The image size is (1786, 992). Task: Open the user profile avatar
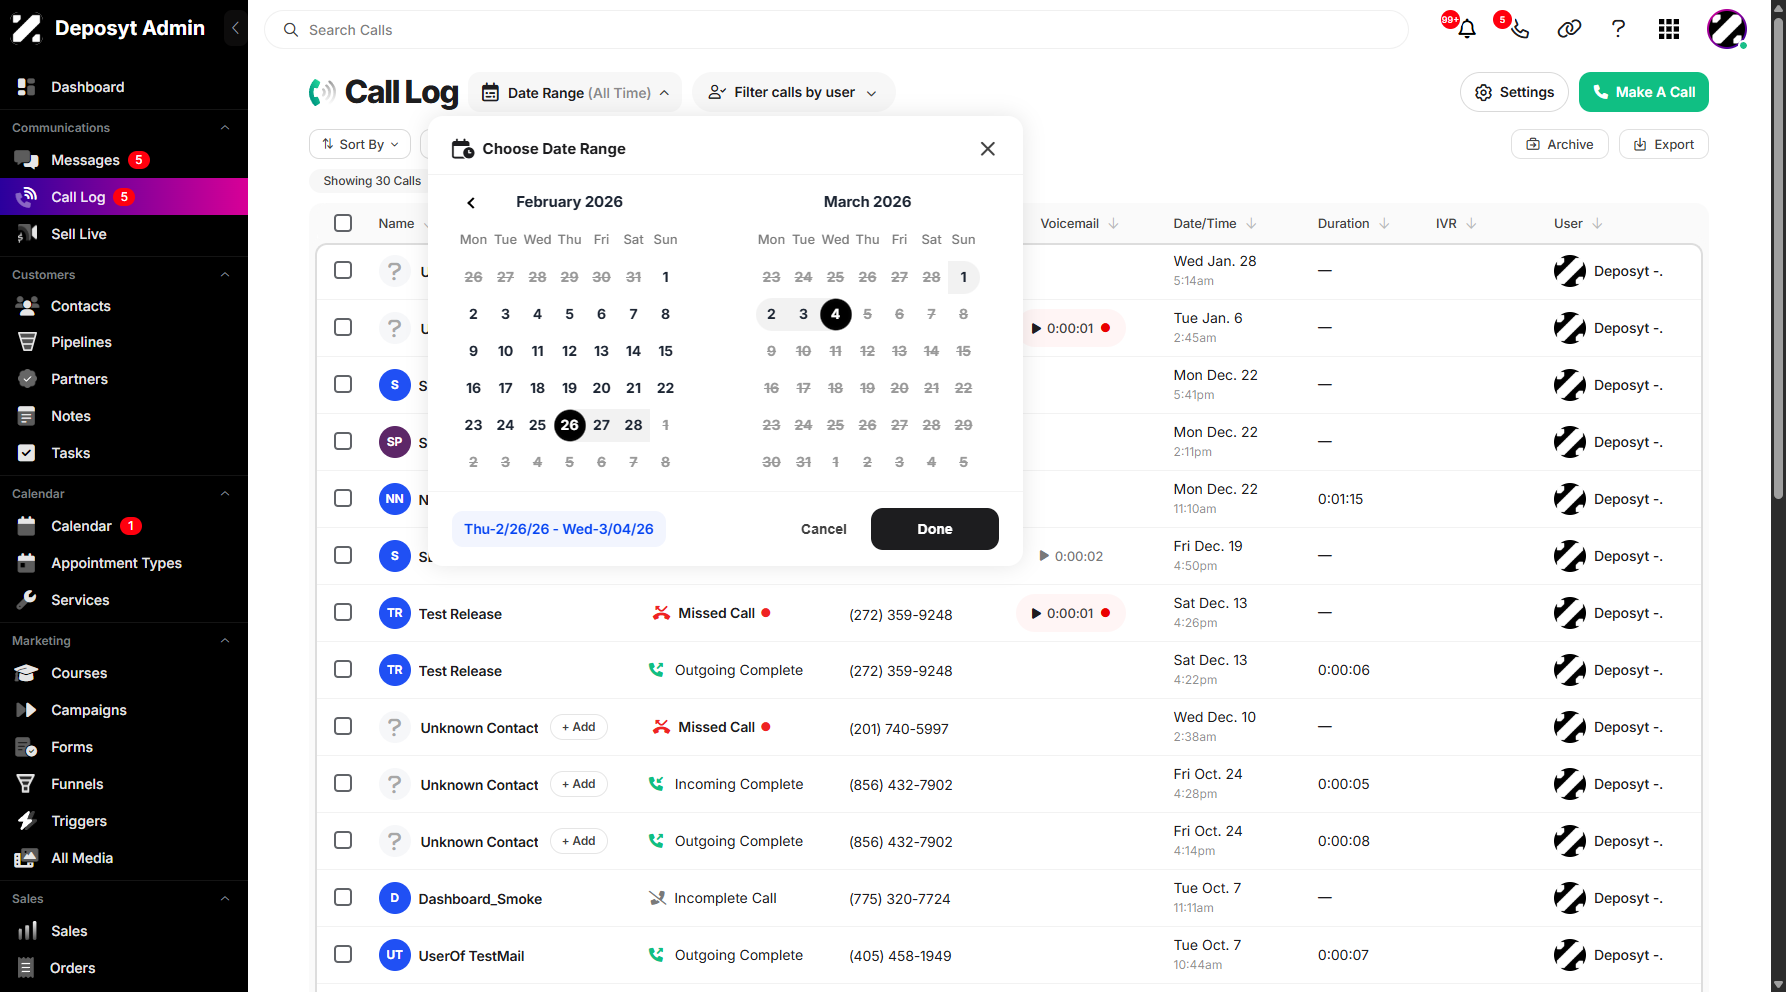point(1726,29)
